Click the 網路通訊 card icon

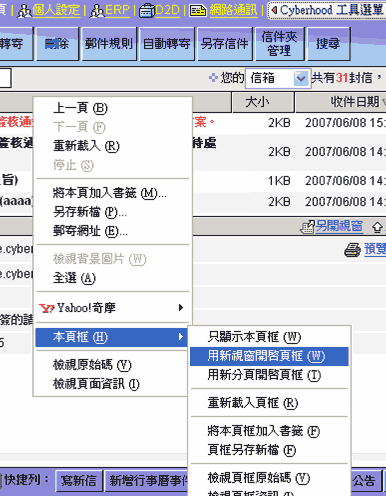click(198, 11)
